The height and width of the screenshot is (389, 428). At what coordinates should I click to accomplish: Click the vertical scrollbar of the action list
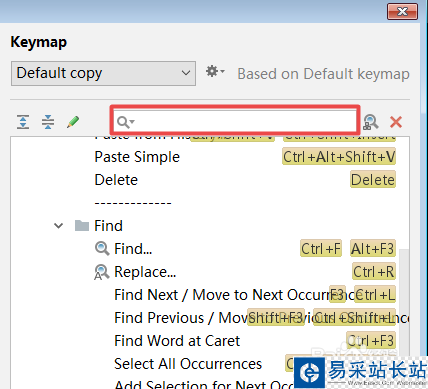pos(404,300)
